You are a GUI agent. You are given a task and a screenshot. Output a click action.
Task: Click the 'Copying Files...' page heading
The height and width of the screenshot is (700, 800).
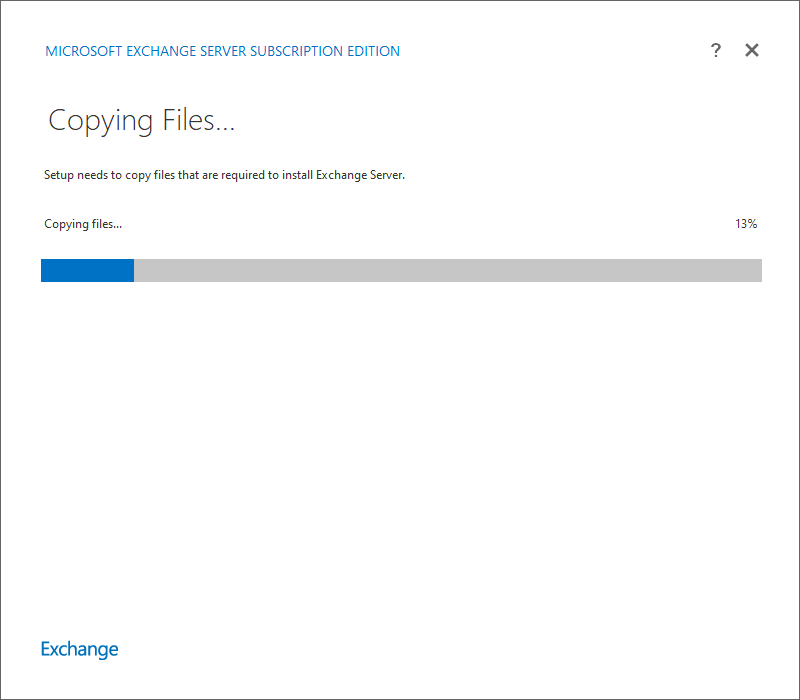coord(141,121)
